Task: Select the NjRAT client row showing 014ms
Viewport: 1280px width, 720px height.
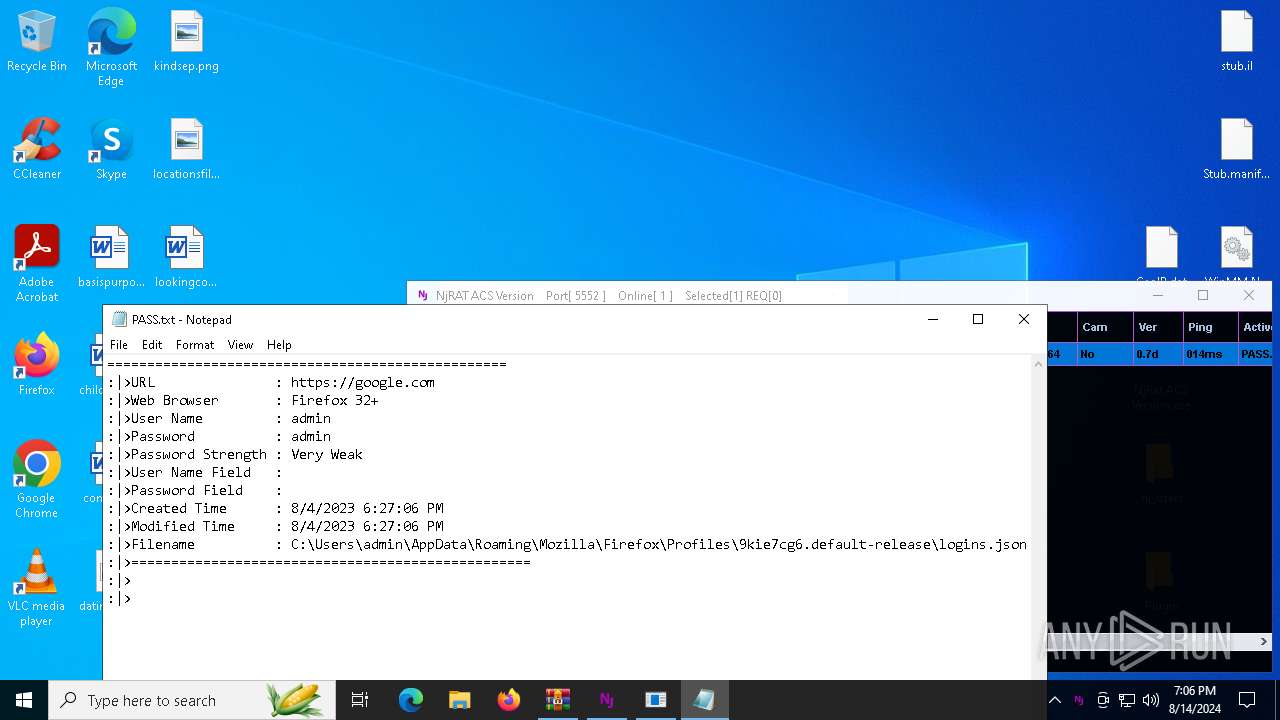Action: pos(1159,354)
